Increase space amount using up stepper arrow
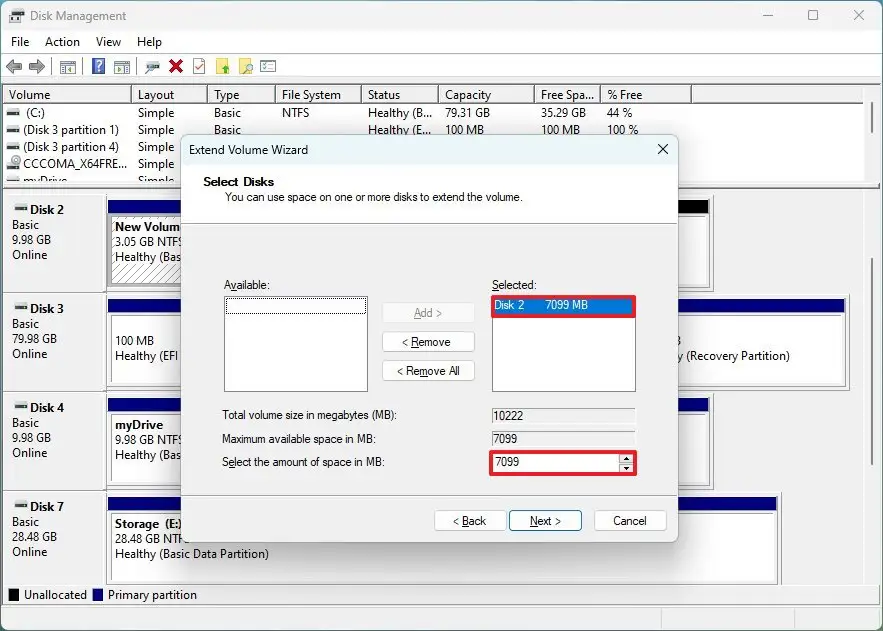This screenshot has height=631, width=883. (628, 458)
